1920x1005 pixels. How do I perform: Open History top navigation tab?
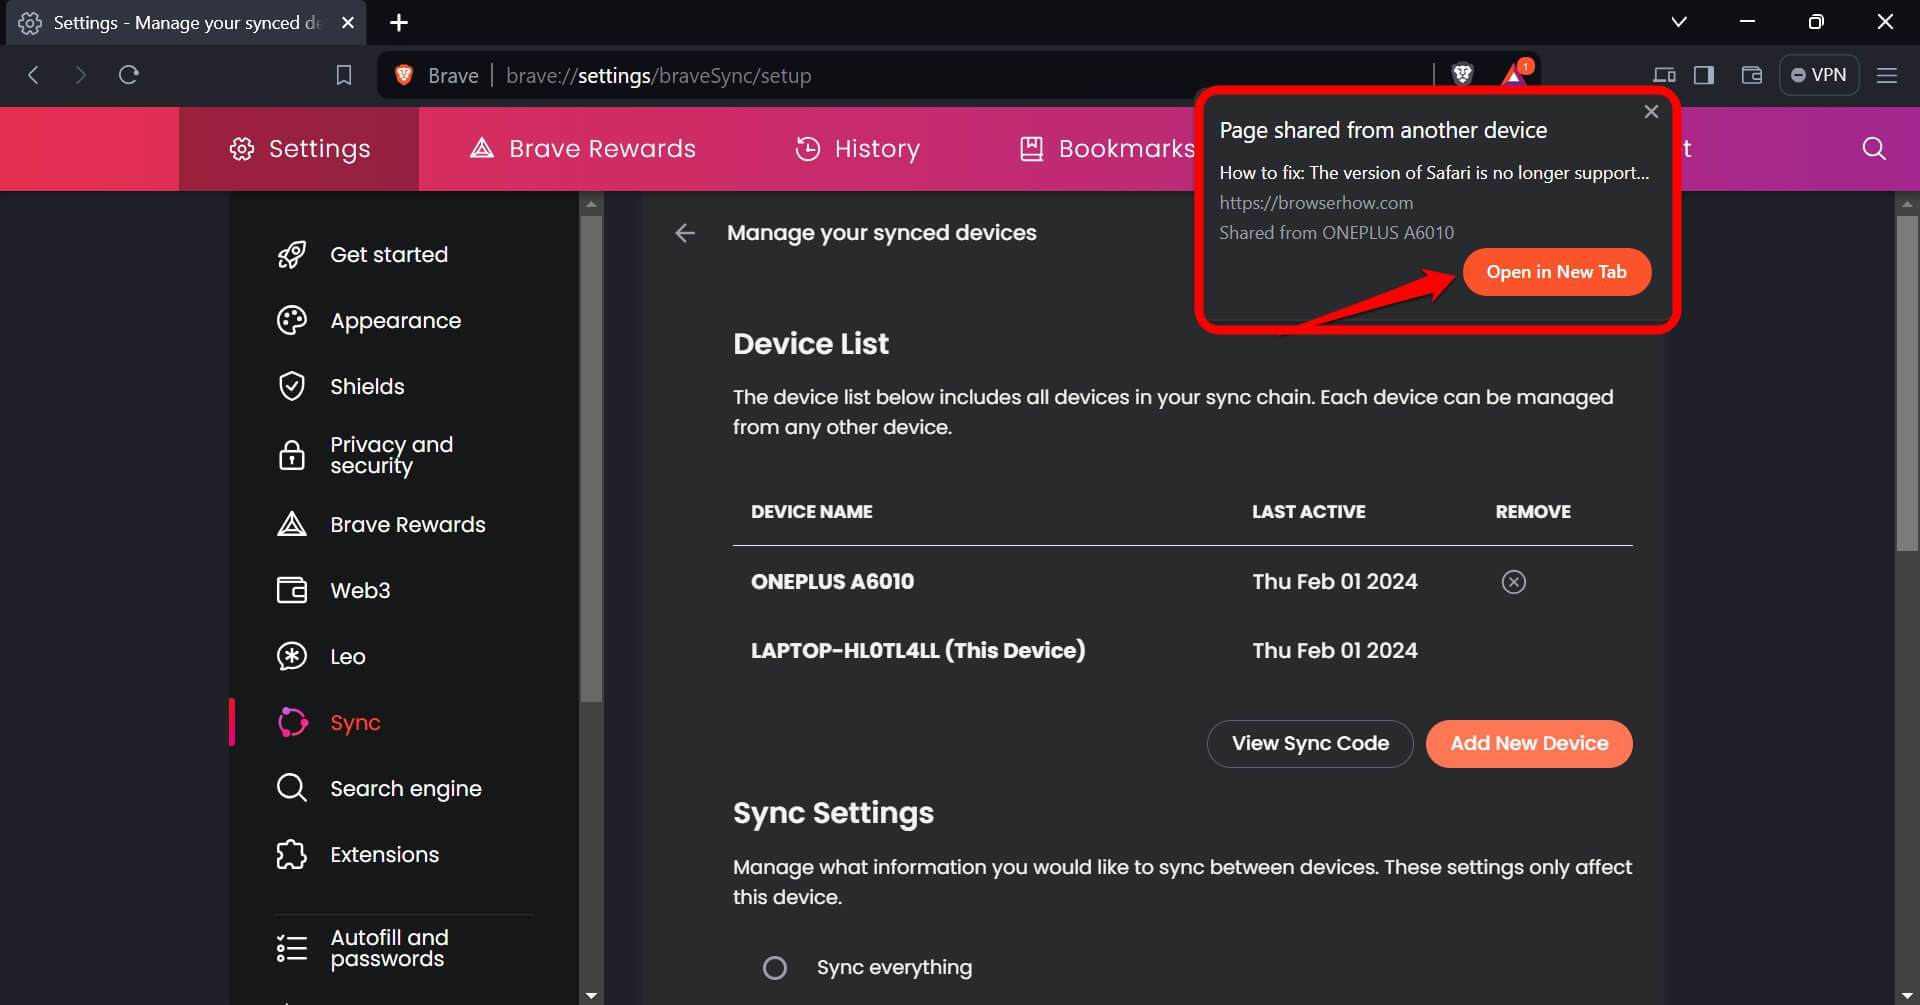pyautogui.click(x=857, y=149)
